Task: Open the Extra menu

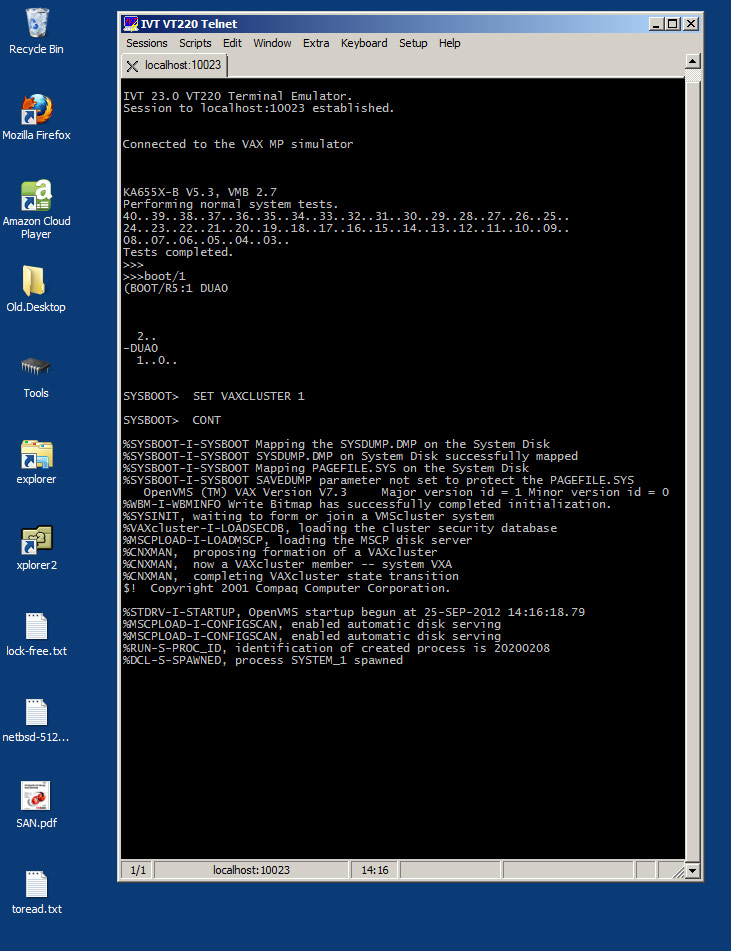Action: (316, 43)
